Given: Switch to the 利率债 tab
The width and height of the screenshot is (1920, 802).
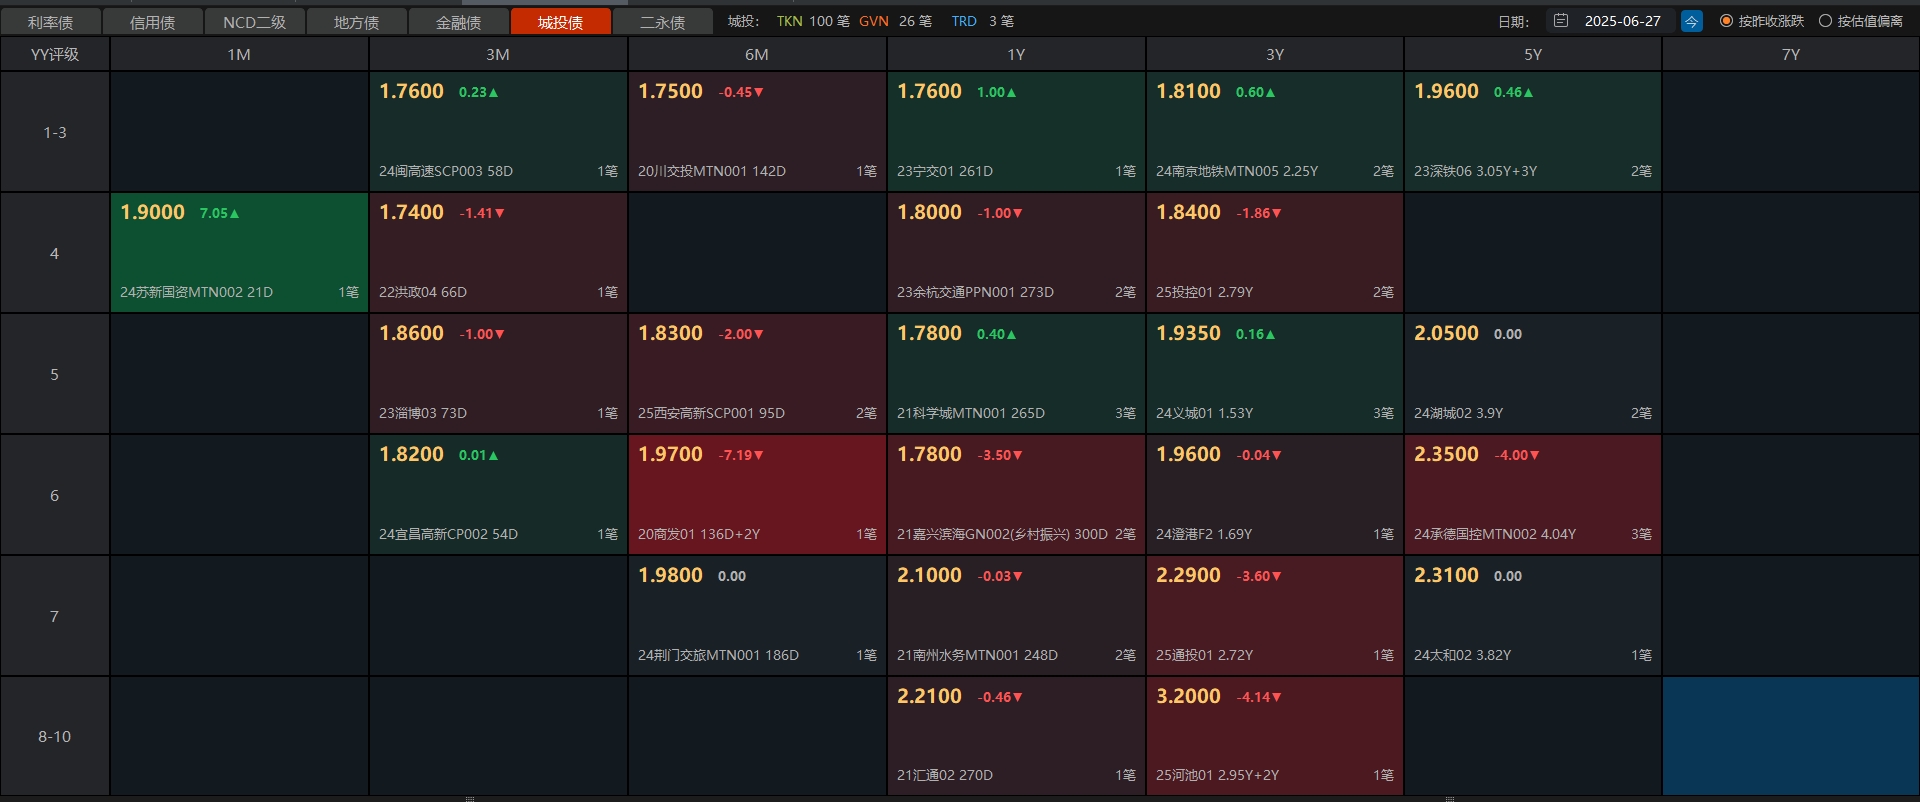Looking at the screenshot, I should pyautogui.click(x=51, y=22).
